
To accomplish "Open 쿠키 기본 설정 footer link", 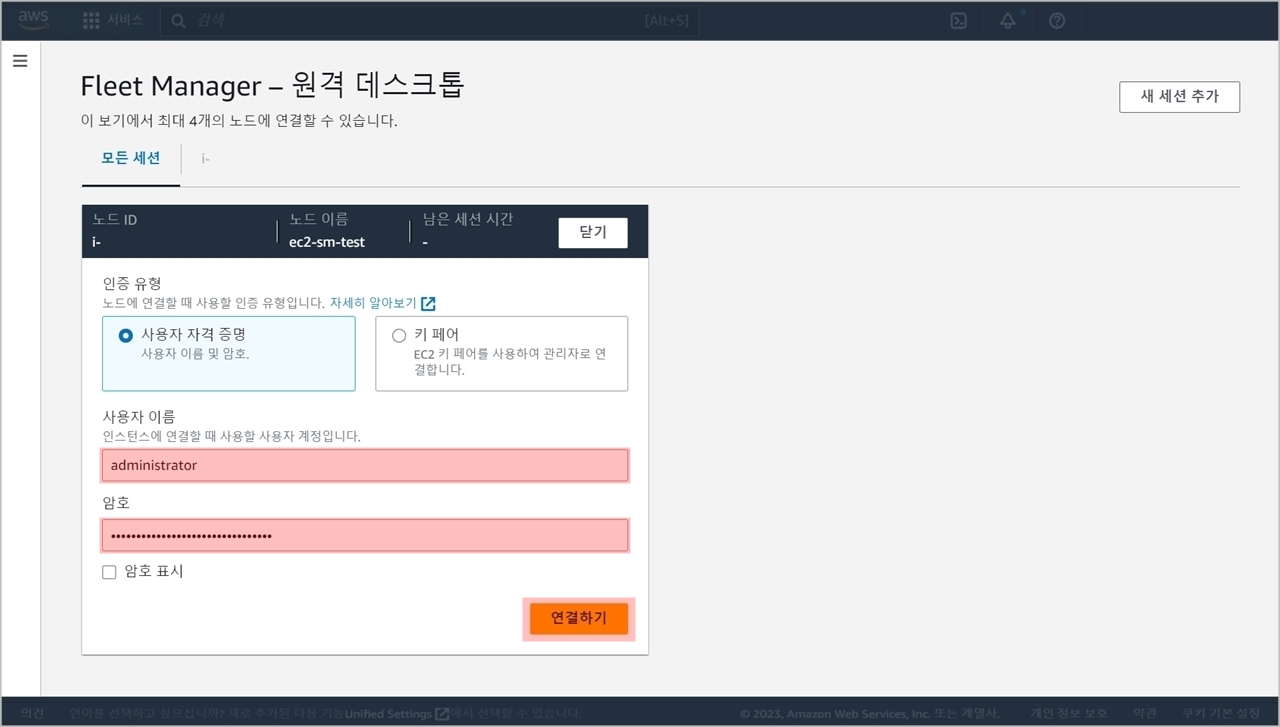I will click(x=1221, y=714).
